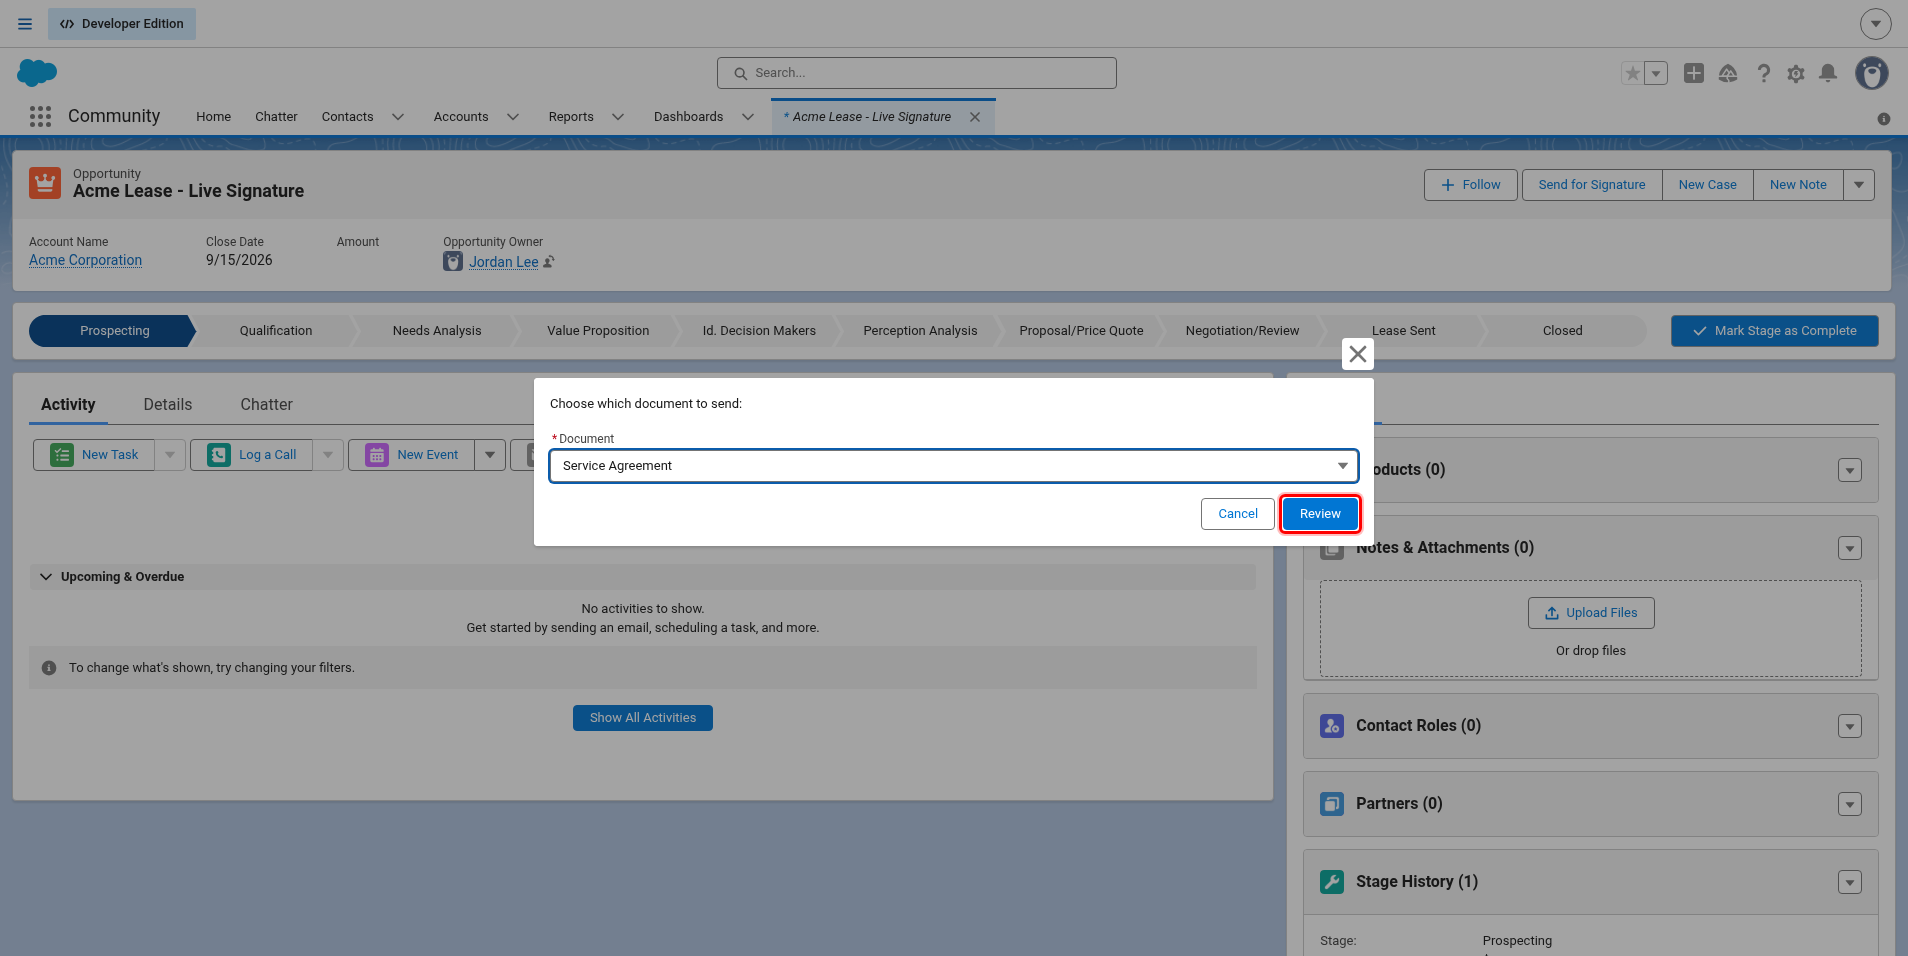The width and height of the screenshot is (1908, 956).
Task: Expand the Contacts nav chevron
Action: point(398,117)
